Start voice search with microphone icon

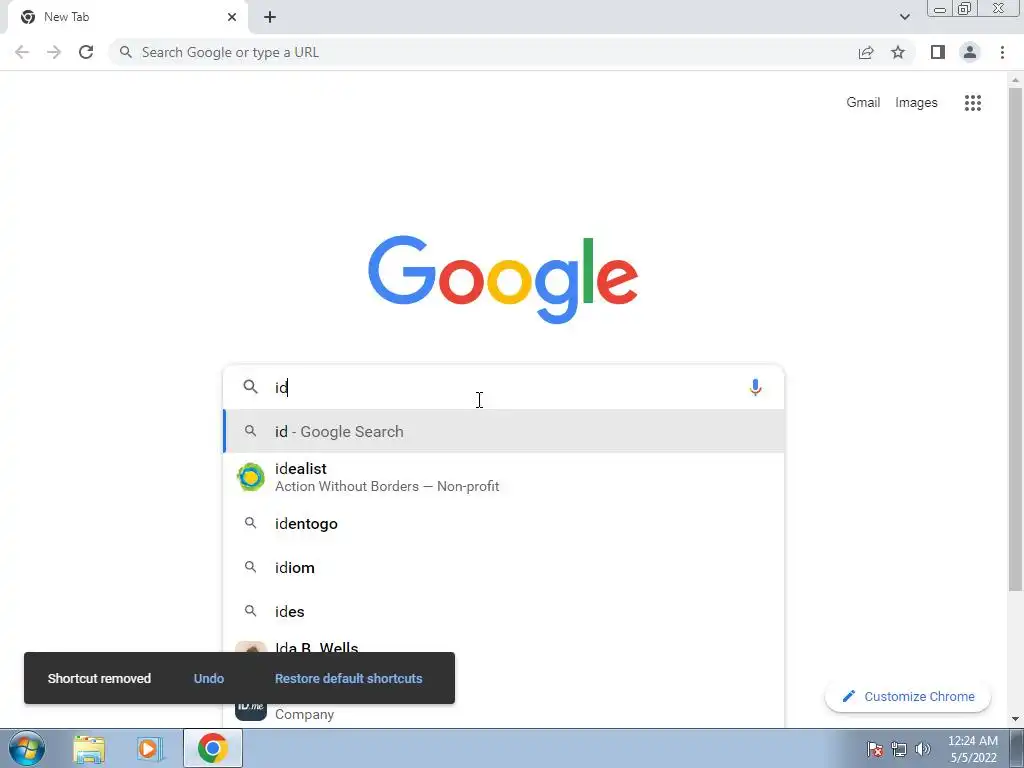click(x=755, y=387)
